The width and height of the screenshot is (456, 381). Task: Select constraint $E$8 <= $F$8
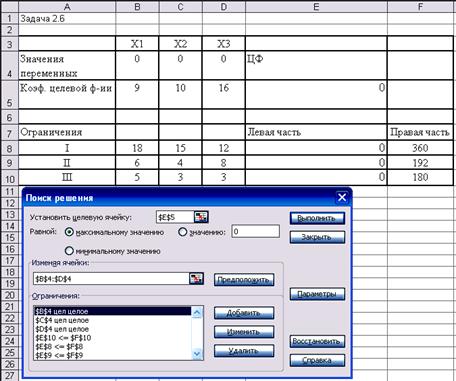113,347
